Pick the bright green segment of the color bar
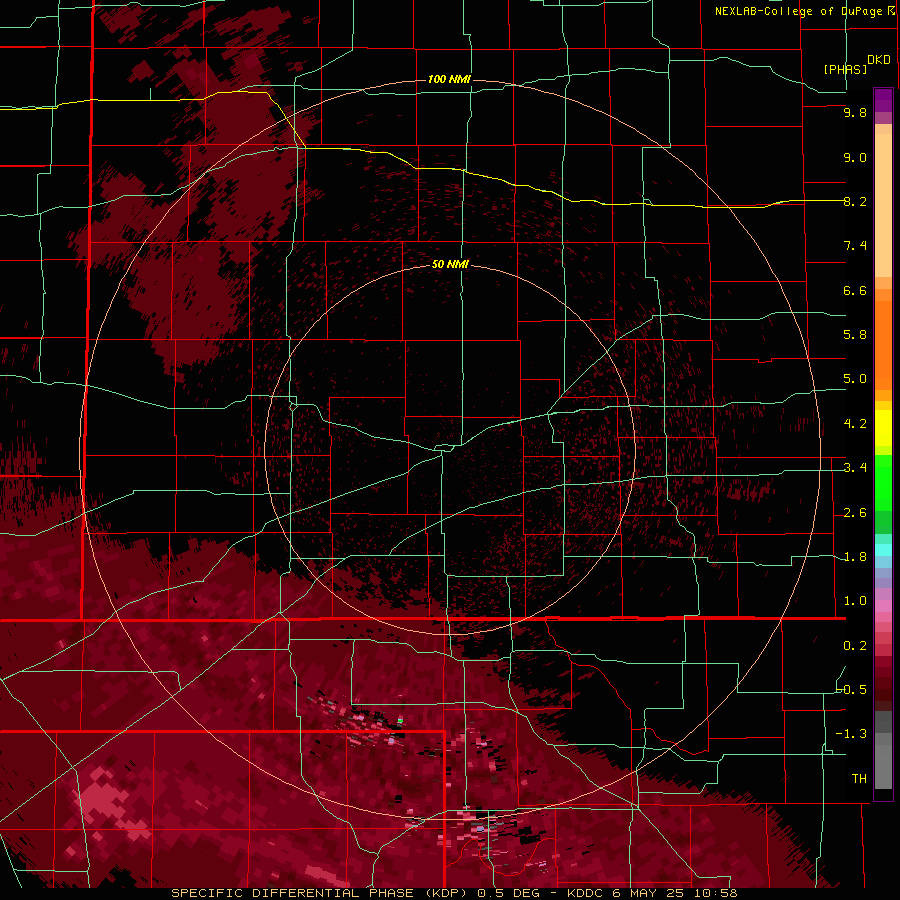 tap(883, 485)
